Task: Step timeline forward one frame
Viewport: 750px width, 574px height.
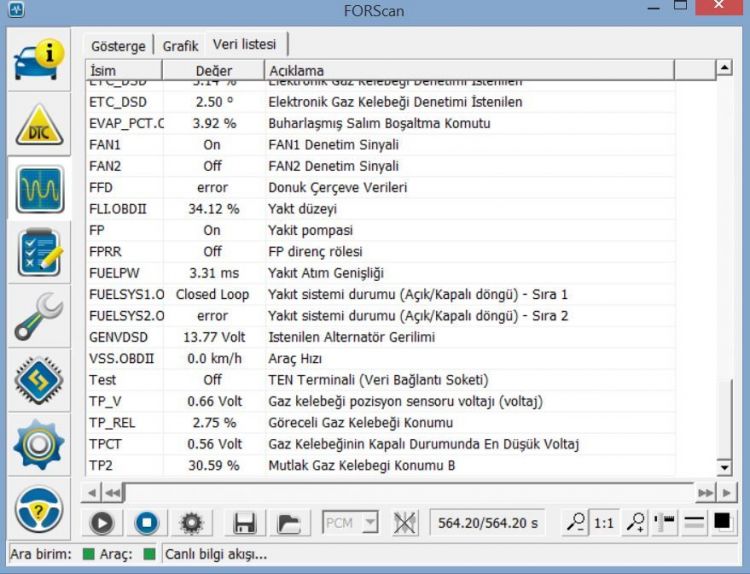Action: click(727, 493)
